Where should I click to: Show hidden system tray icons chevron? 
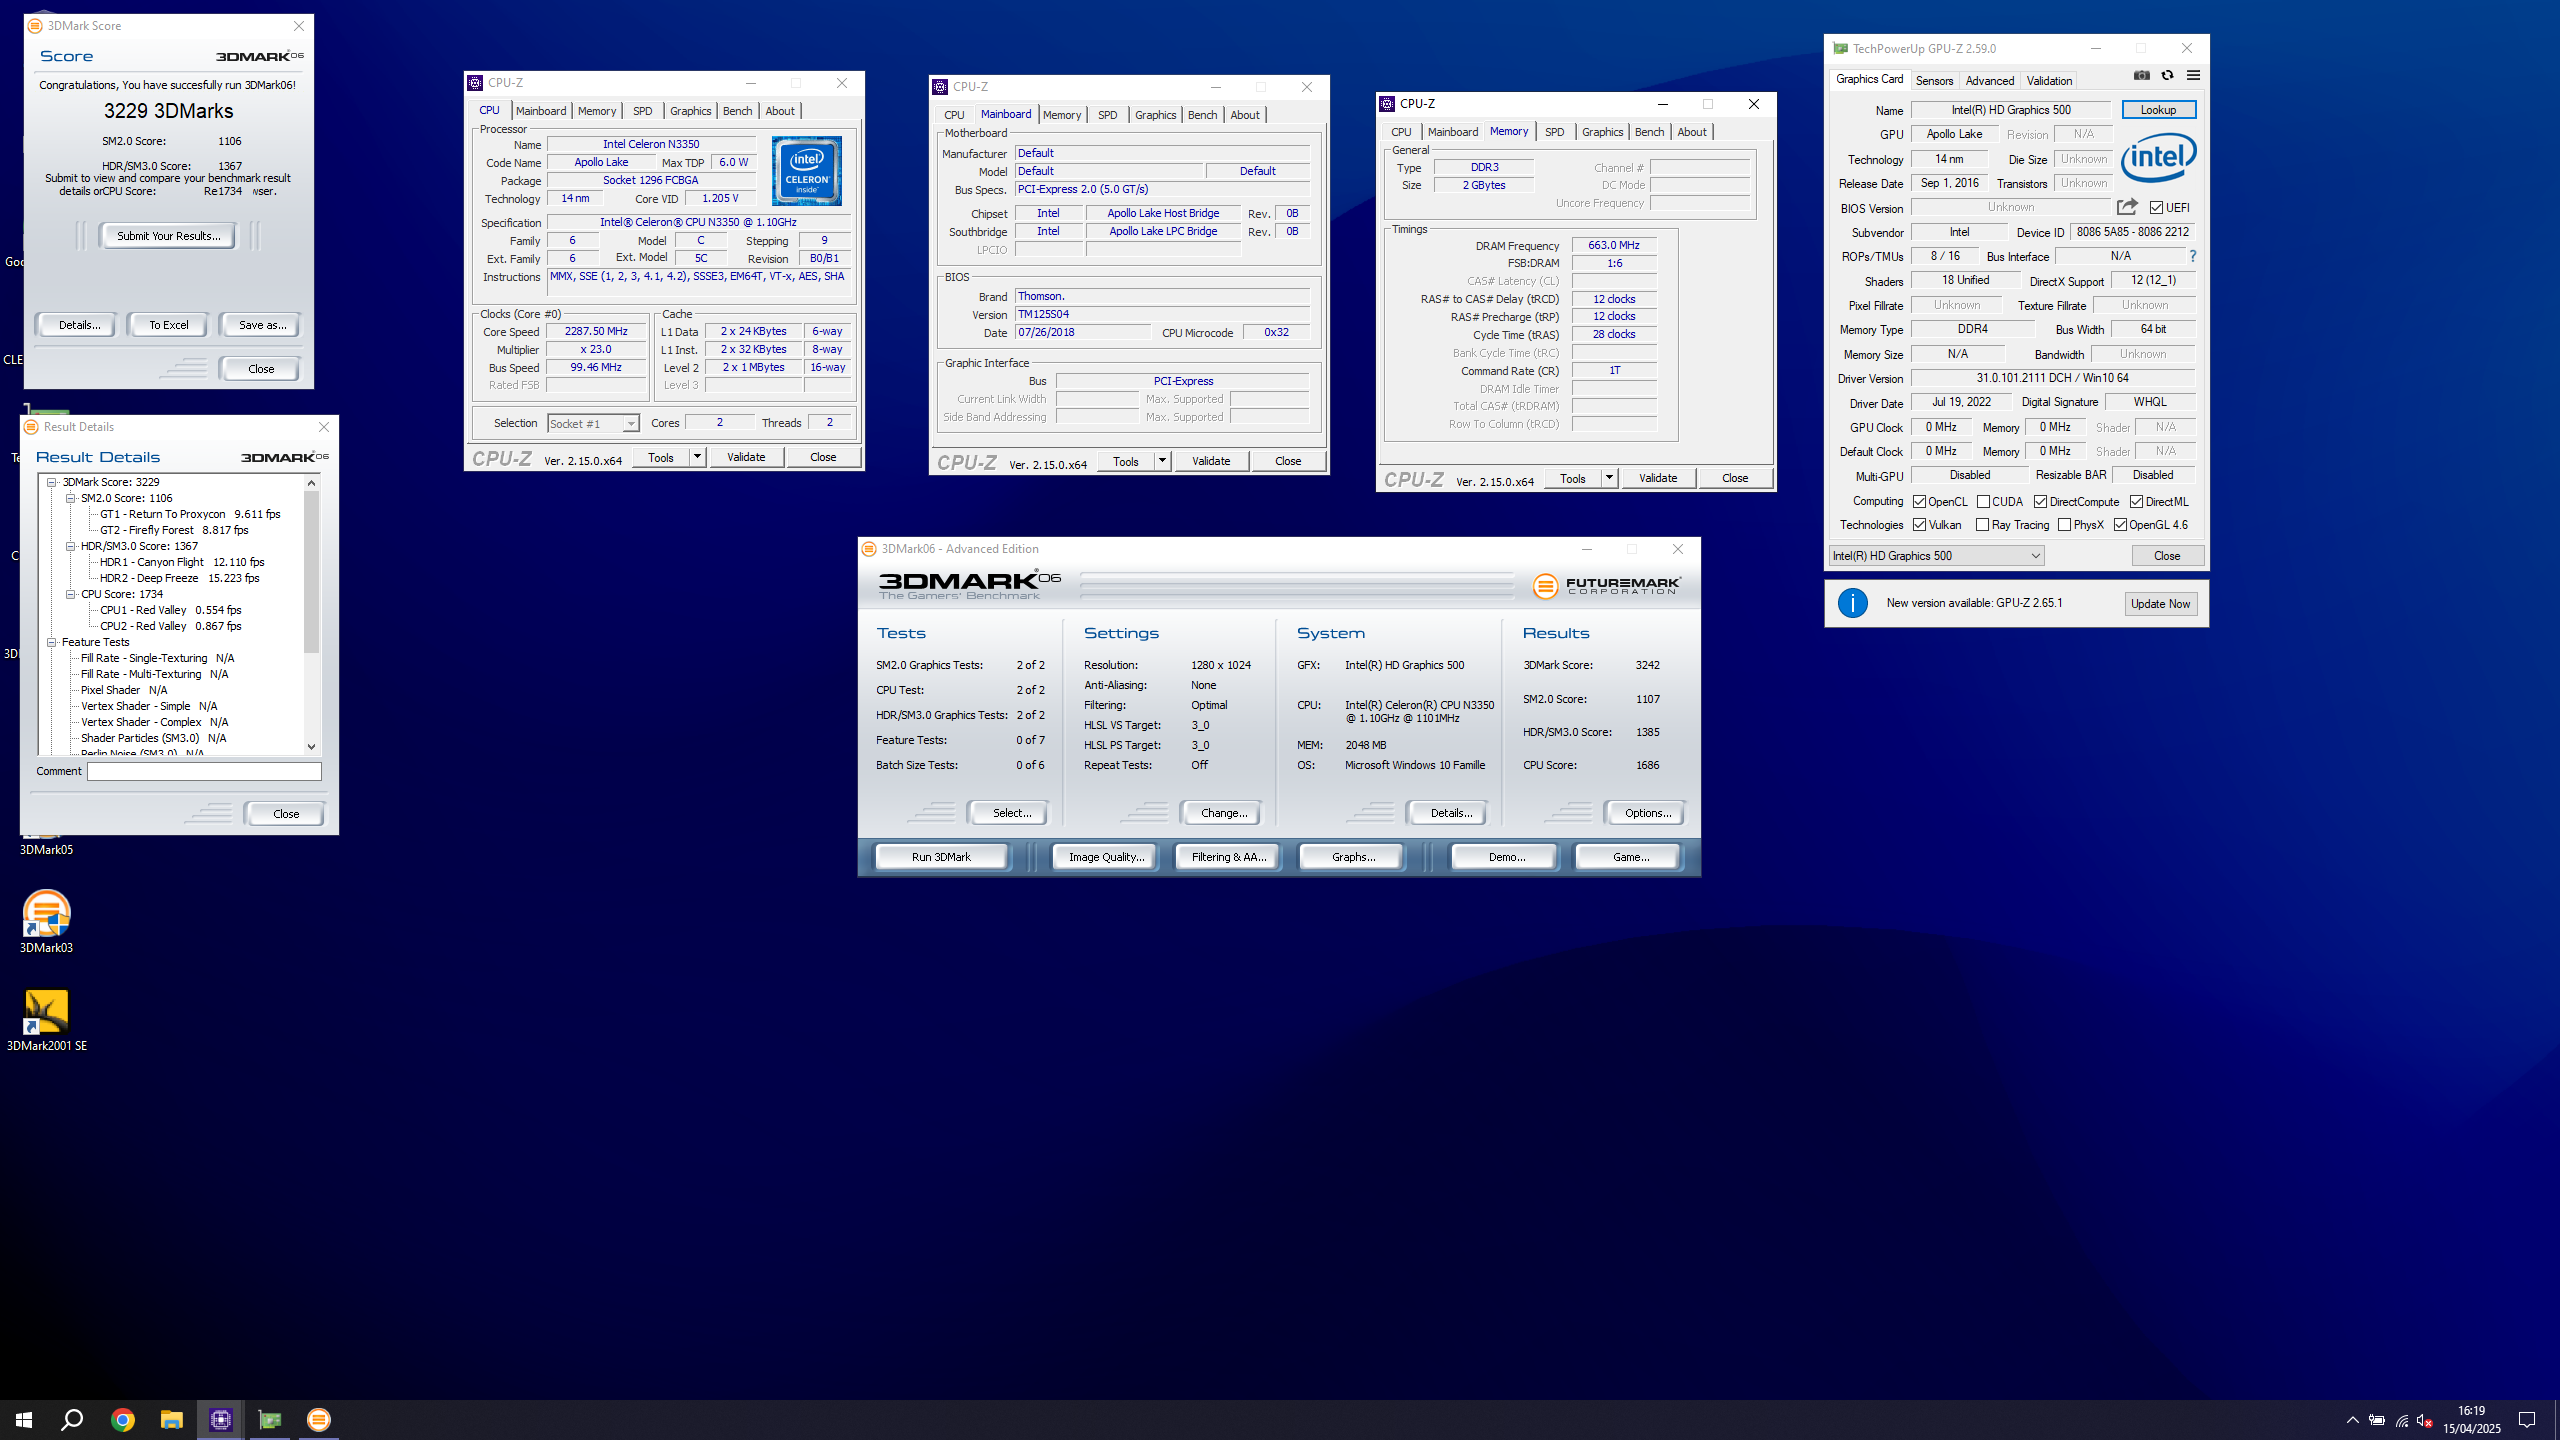click(2352, 1420)
